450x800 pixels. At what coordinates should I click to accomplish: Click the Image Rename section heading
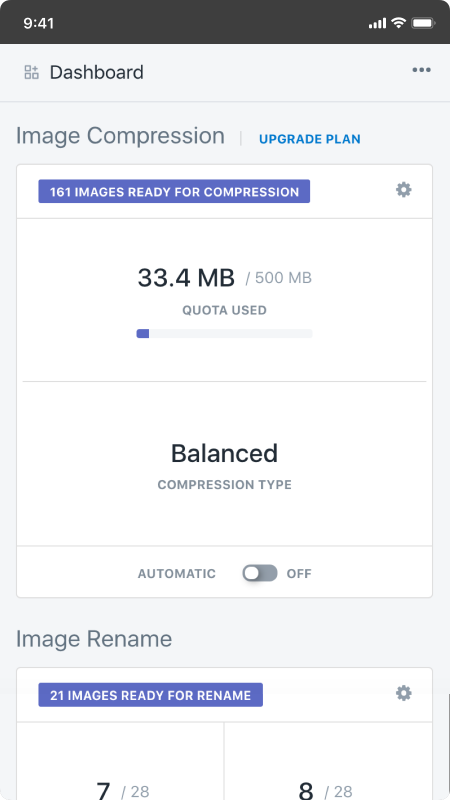[94, 639]
